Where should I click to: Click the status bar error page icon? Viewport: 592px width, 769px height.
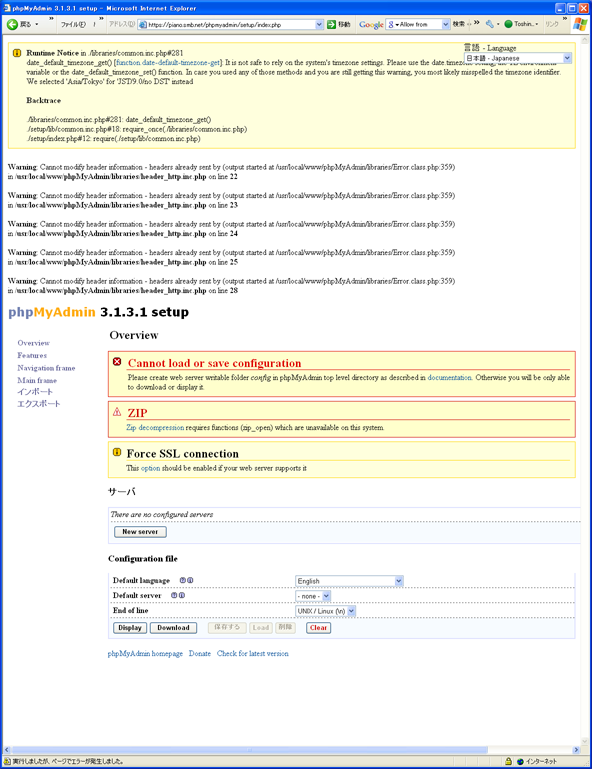click(6, 762)
